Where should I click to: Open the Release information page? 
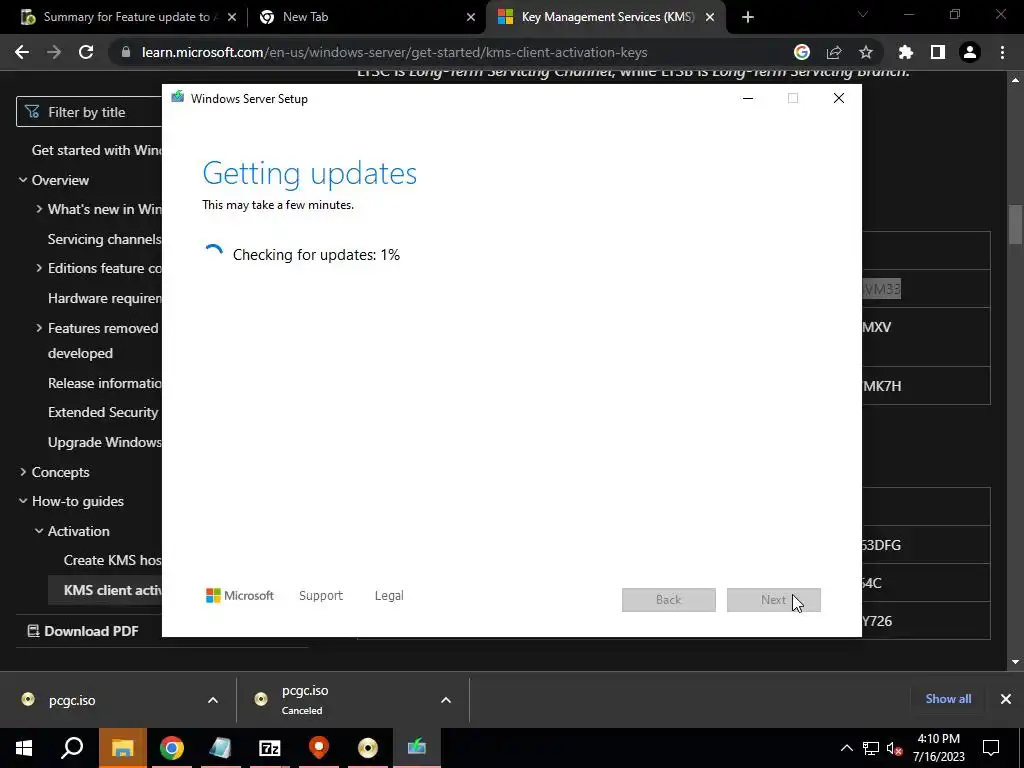click(x=104, y=383)
